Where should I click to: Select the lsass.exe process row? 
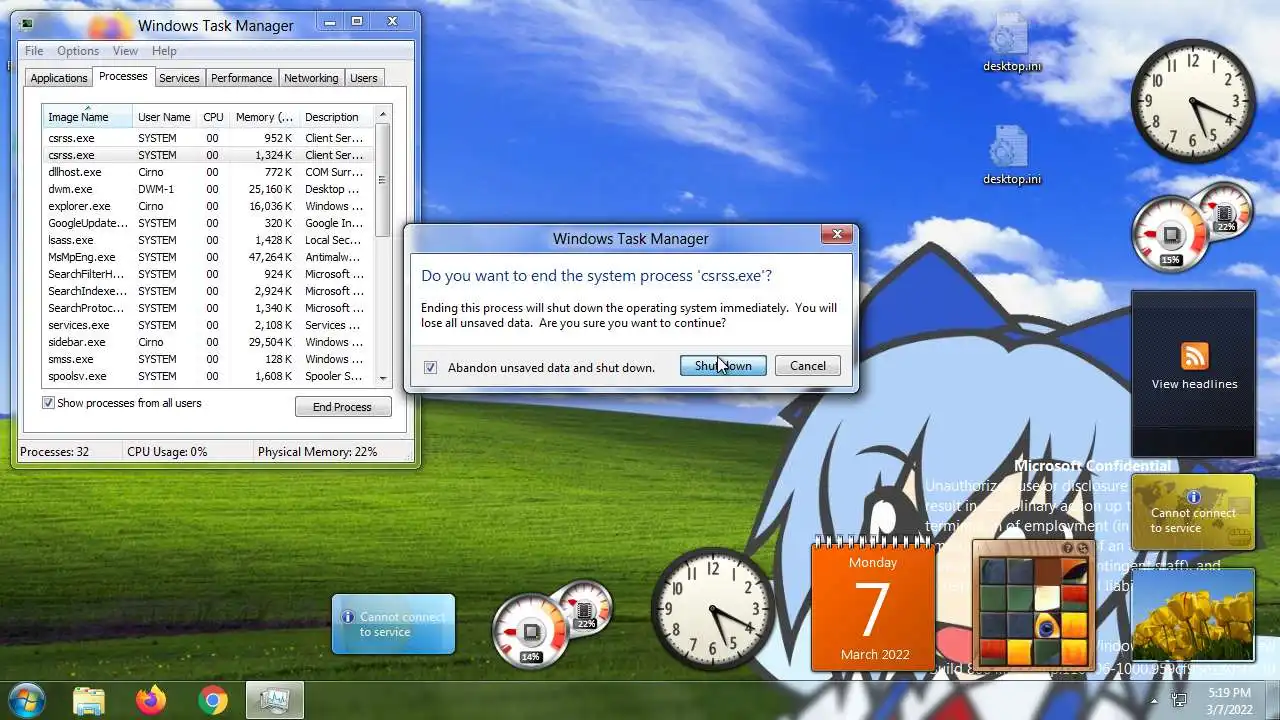[207, 240]
